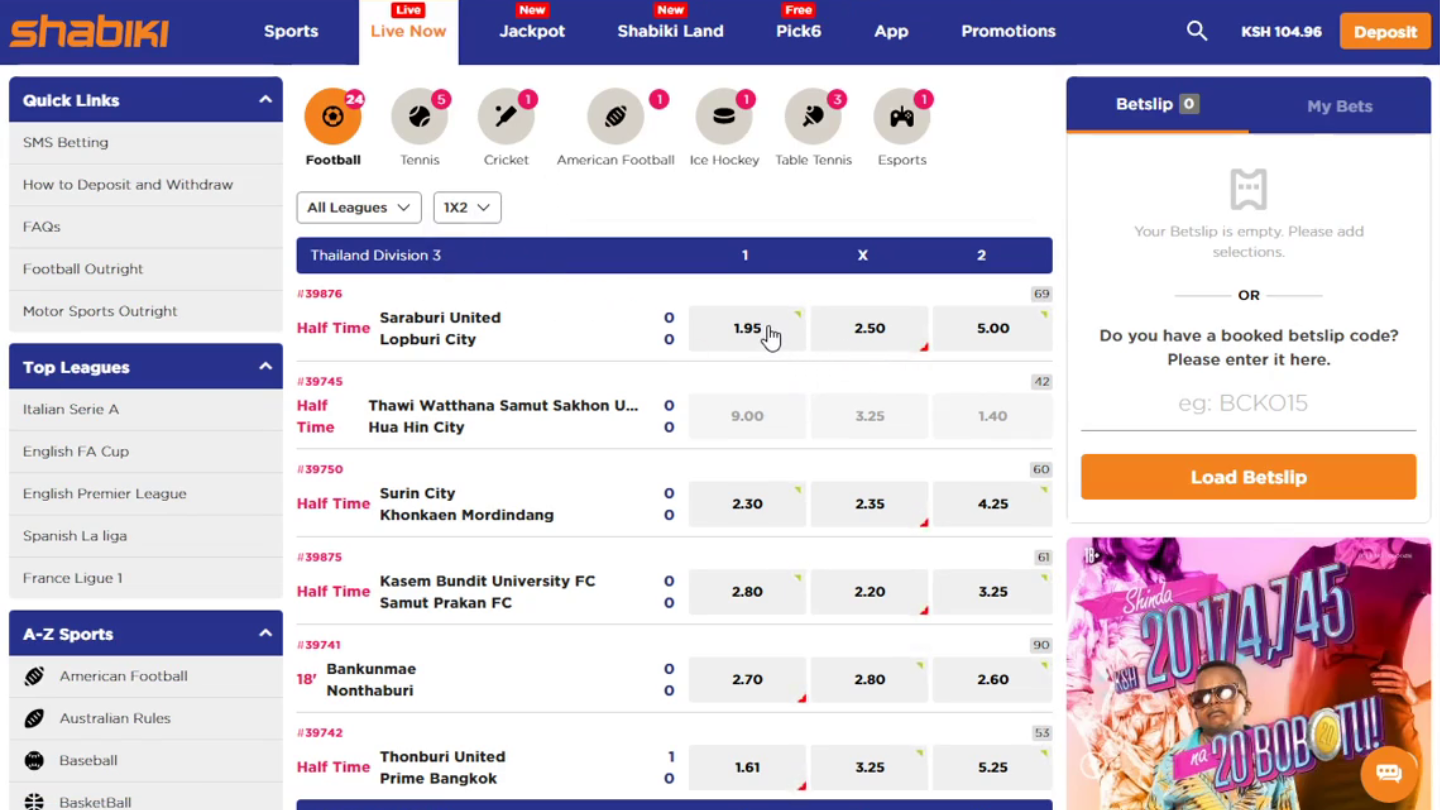Image resolution: width=1440 pixels, height=810 pixels.
Task: Collapse the Quick Links panel
Action: coord(265,100)
